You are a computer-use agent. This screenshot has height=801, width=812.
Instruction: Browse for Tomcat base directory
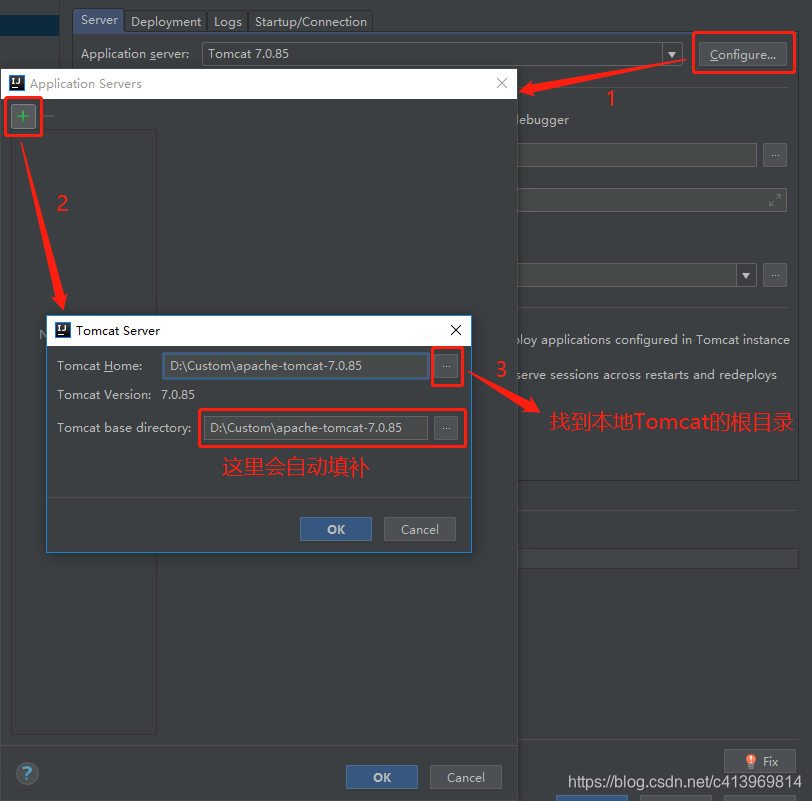point(446,428)
